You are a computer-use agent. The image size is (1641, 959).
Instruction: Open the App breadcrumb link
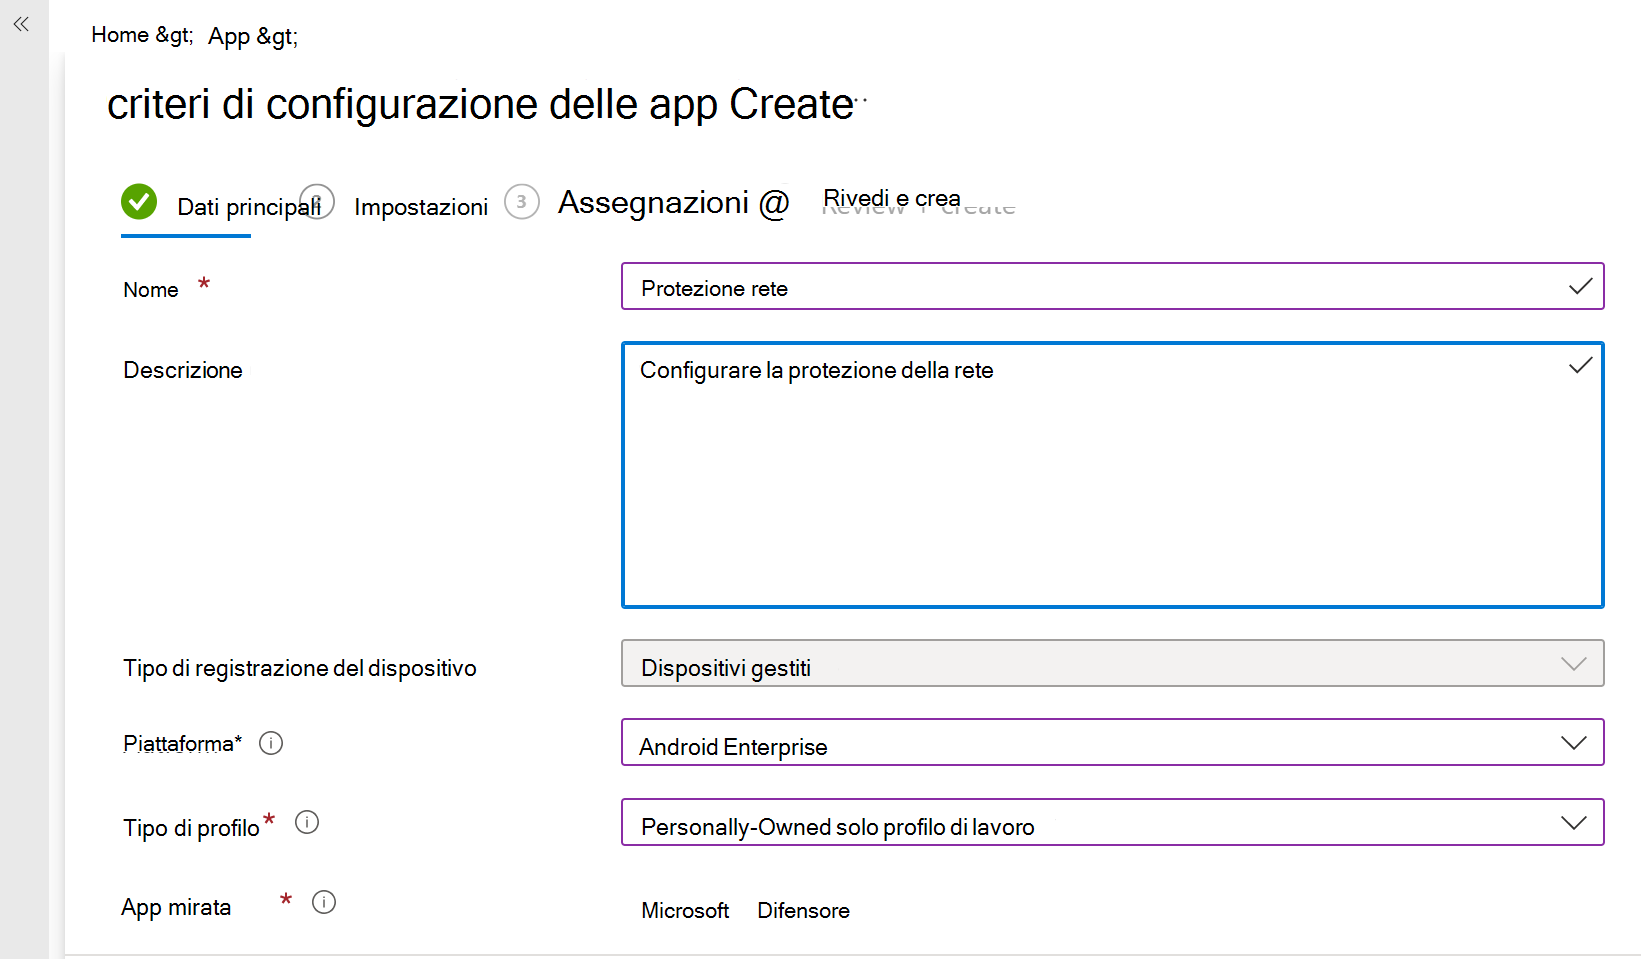229,37
